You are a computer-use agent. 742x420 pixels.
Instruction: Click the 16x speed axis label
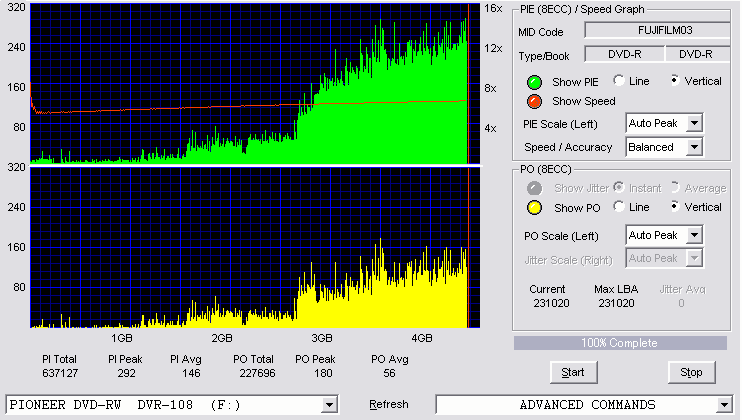click(x=493, y=9)
